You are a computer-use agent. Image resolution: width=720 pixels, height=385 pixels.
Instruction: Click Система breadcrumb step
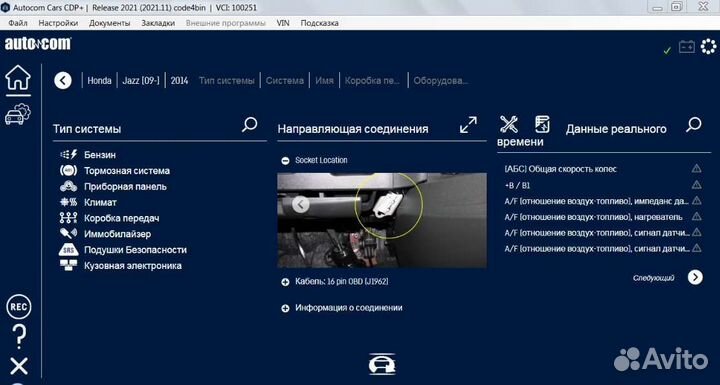[x=285, y=80]
